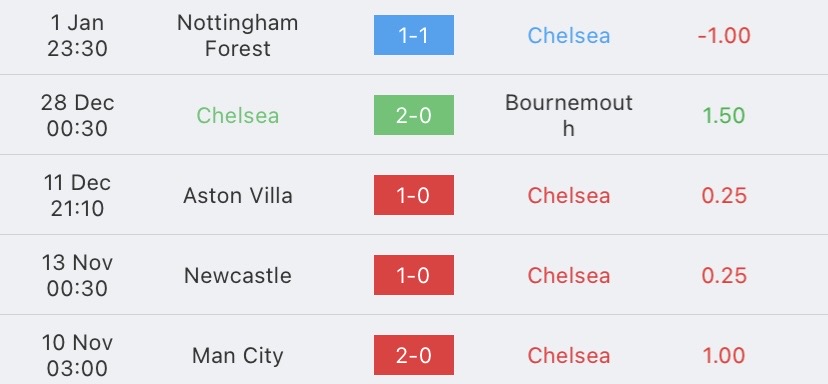Open the green 2-0 Chelsea vs Bournemouth score
This screenshot has height=384, width=828.
coord(413,115)
